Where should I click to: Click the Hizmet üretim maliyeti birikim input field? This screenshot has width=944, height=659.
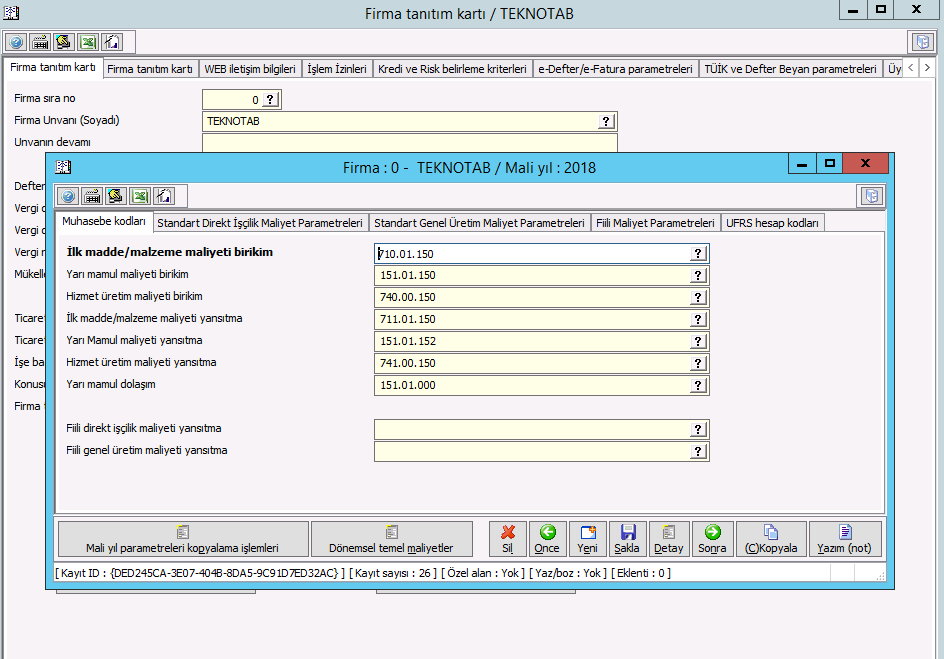click(x=532, y=298)
